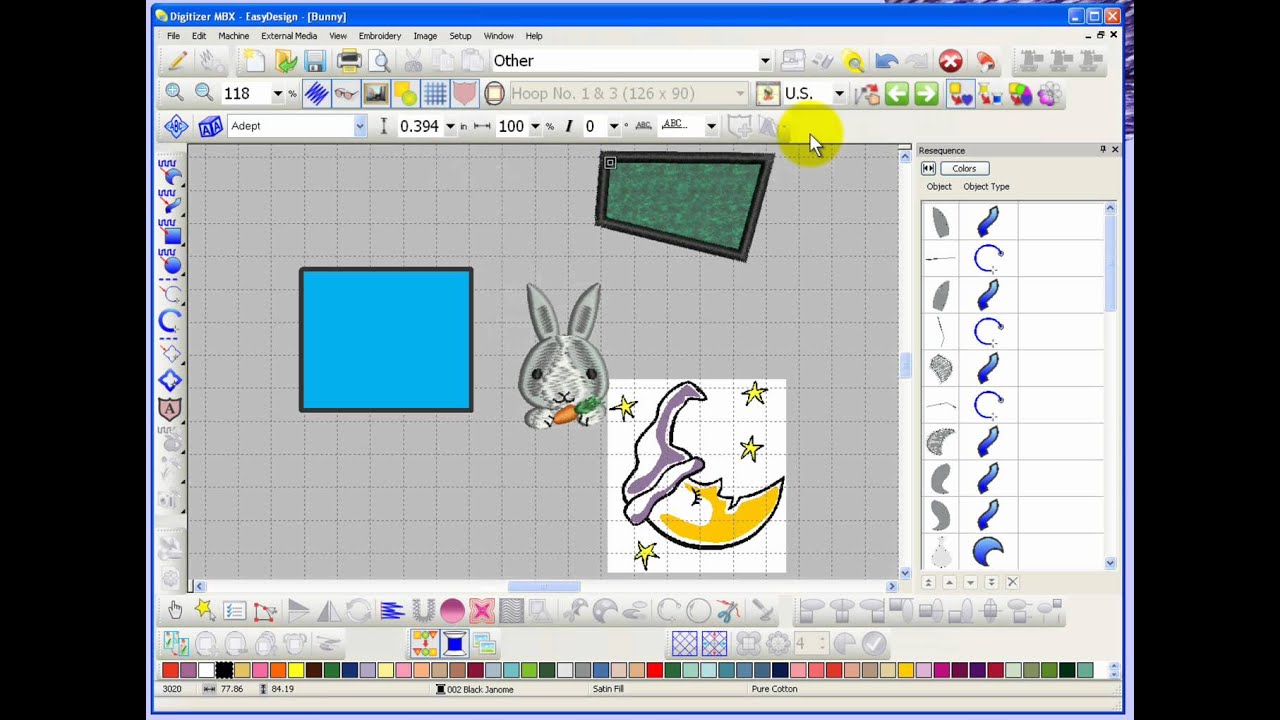
Task: Close the Resequence panel
Action: 1115,150
